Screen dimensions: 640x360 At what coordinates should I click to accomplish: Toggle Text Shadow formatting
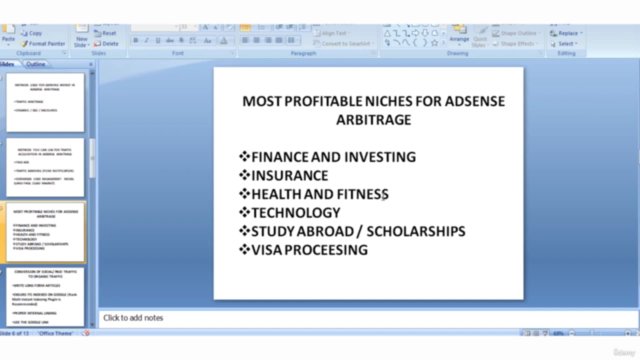click(x=181, y=40)
